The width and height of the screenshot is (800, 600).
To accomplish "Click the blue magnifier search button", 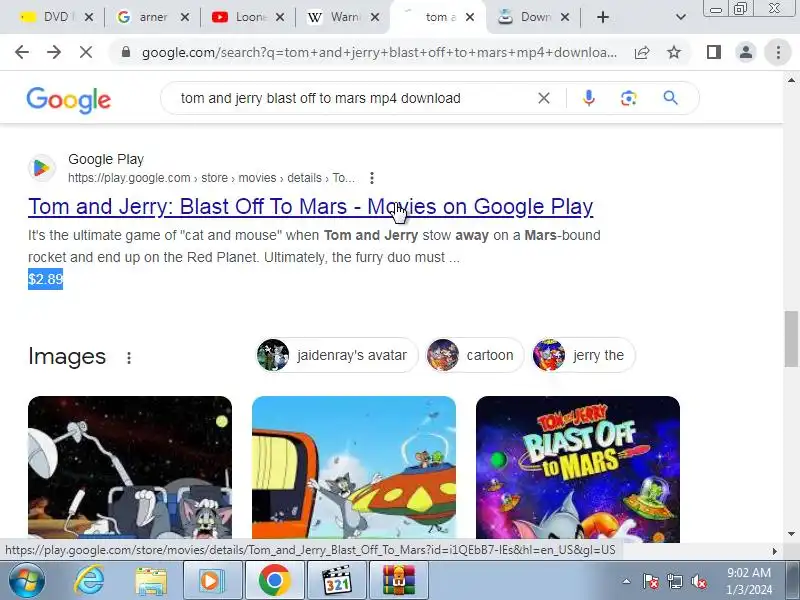I will (670, 98).
